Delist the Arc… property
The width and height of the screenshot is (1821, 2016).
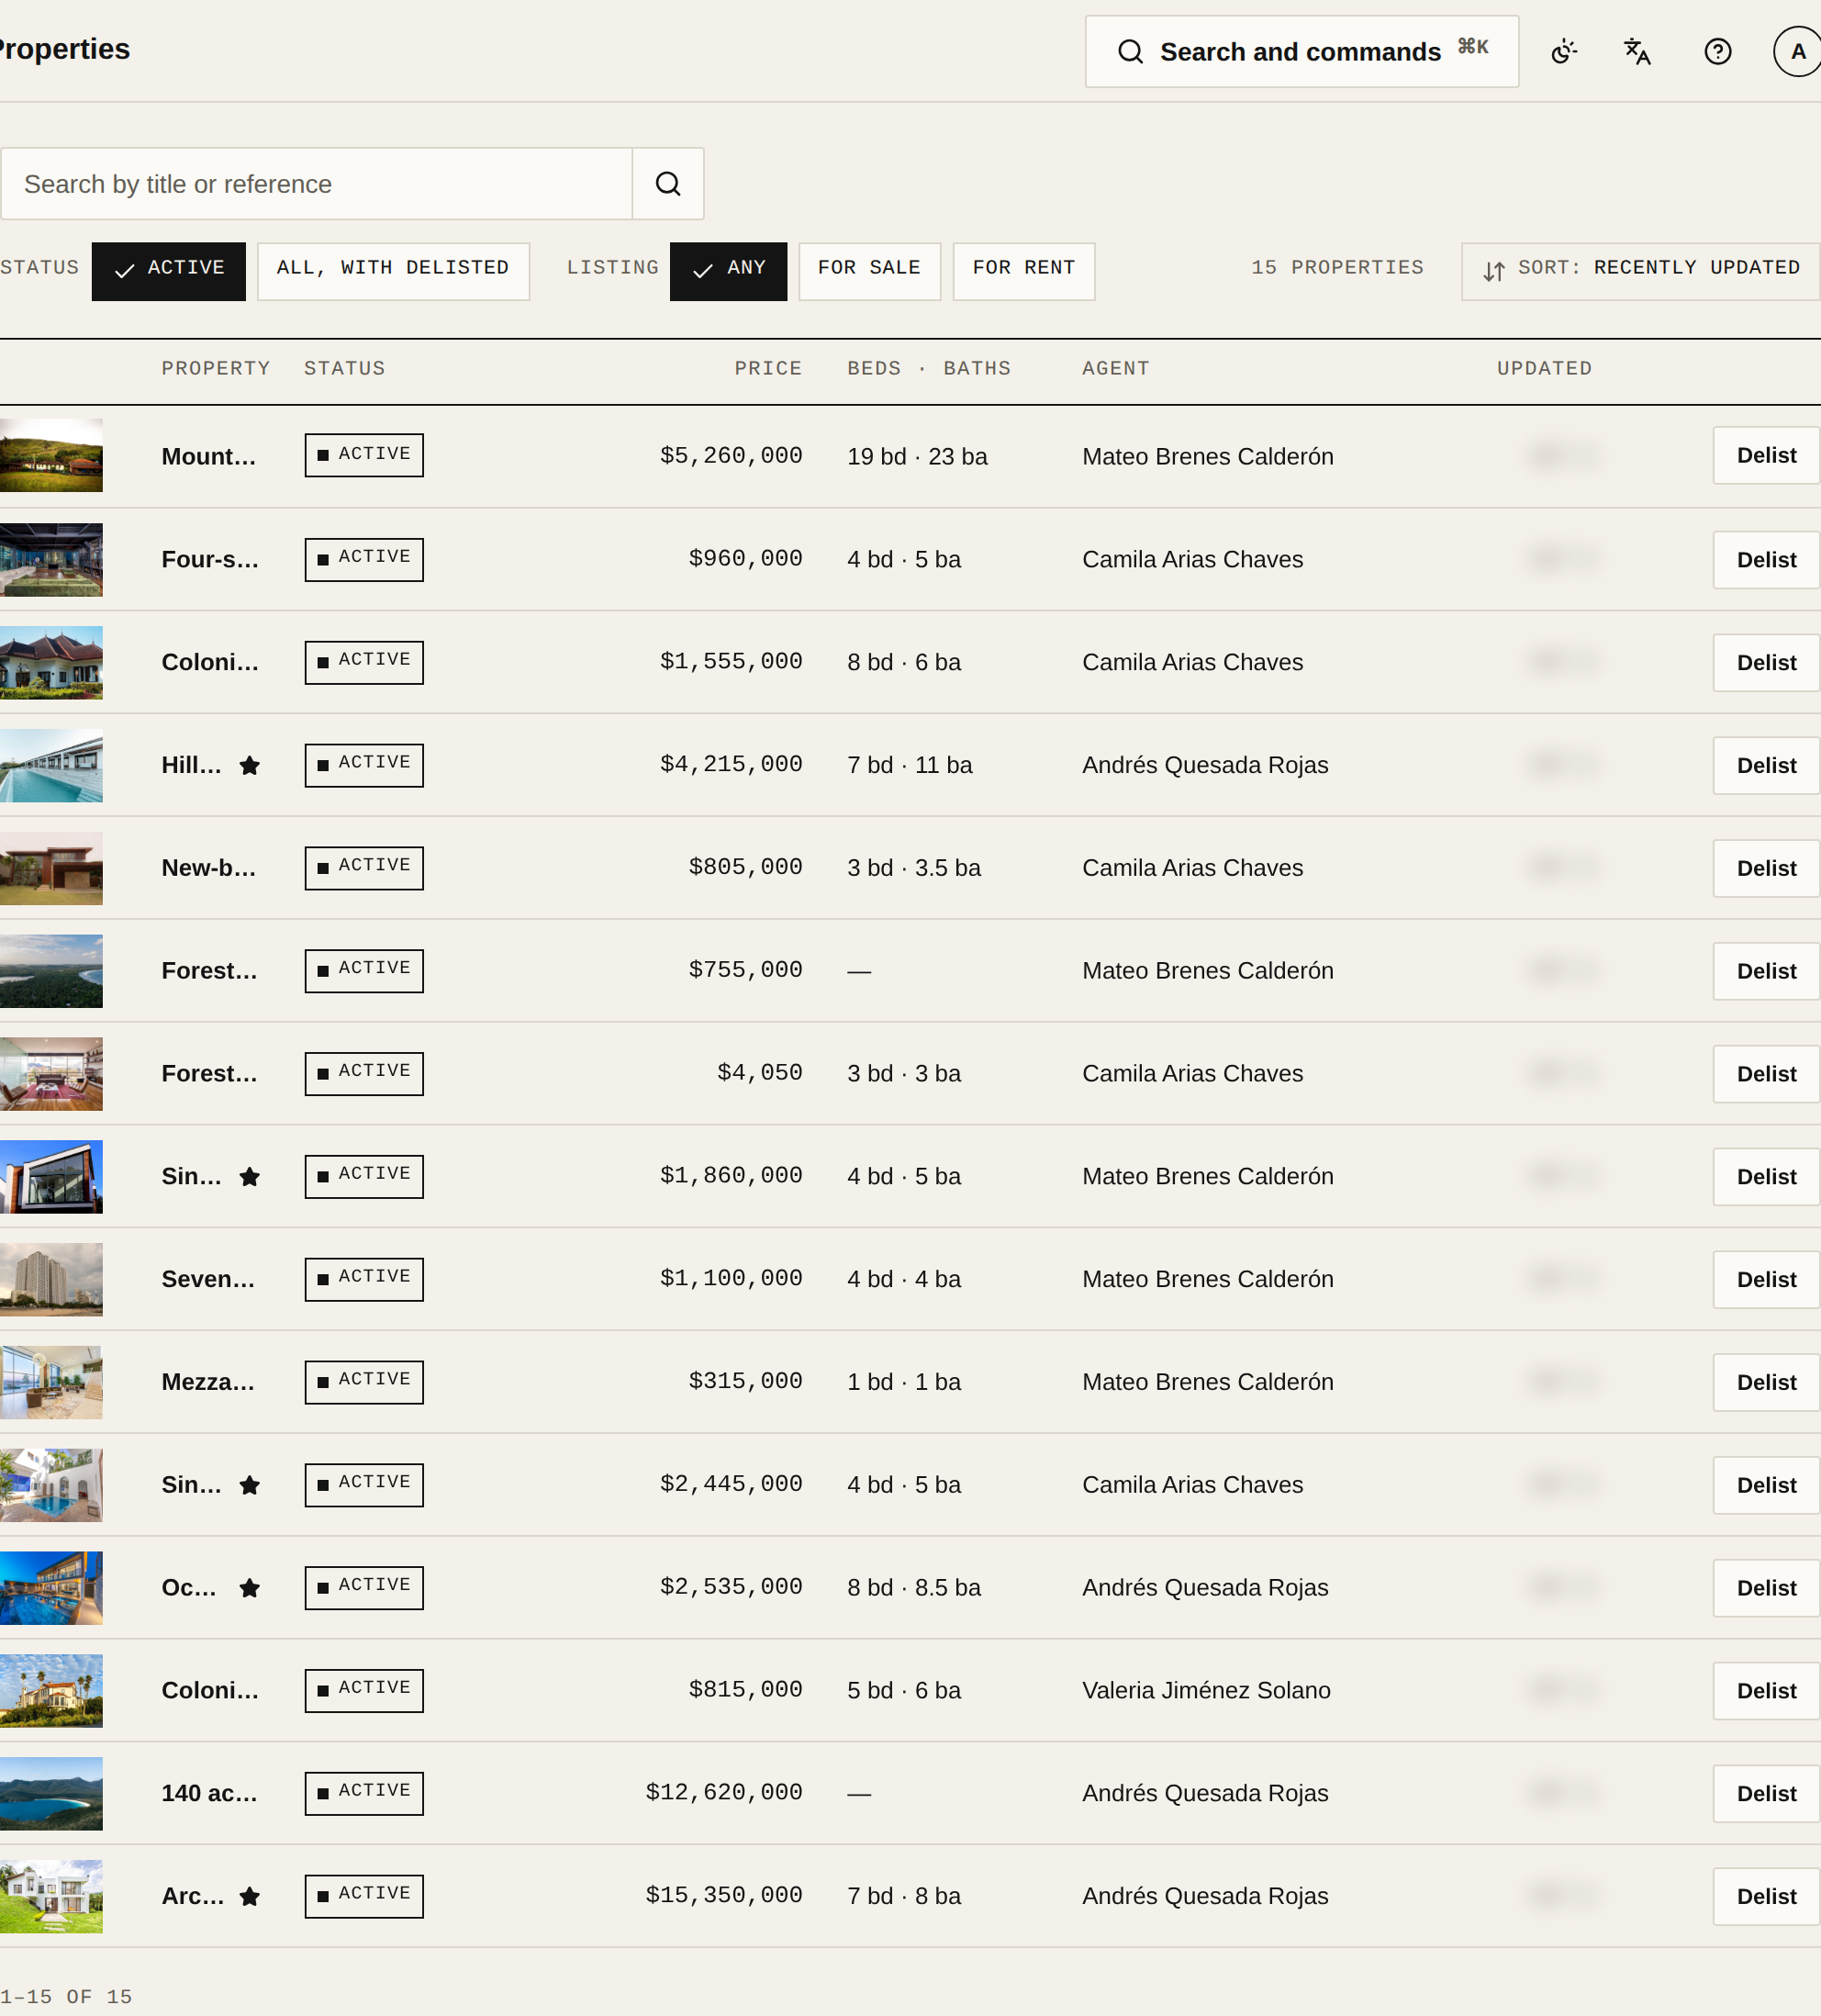1766,1897
